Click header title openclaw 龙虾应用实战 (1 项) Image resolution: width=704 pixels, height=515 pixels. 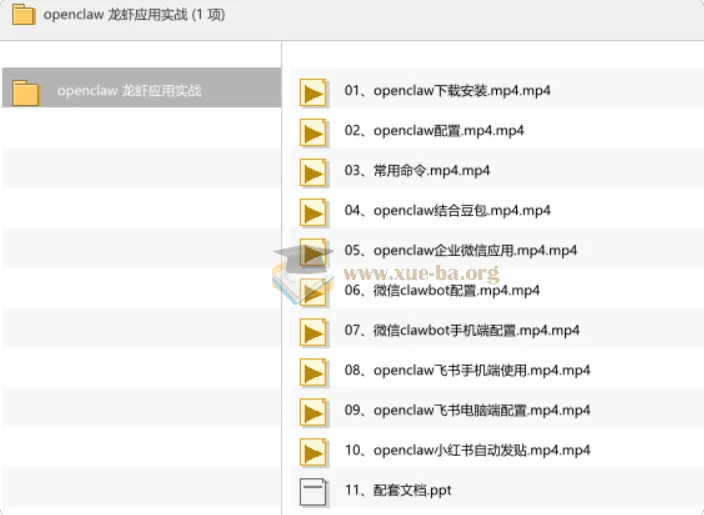click(x=134, y=15)
